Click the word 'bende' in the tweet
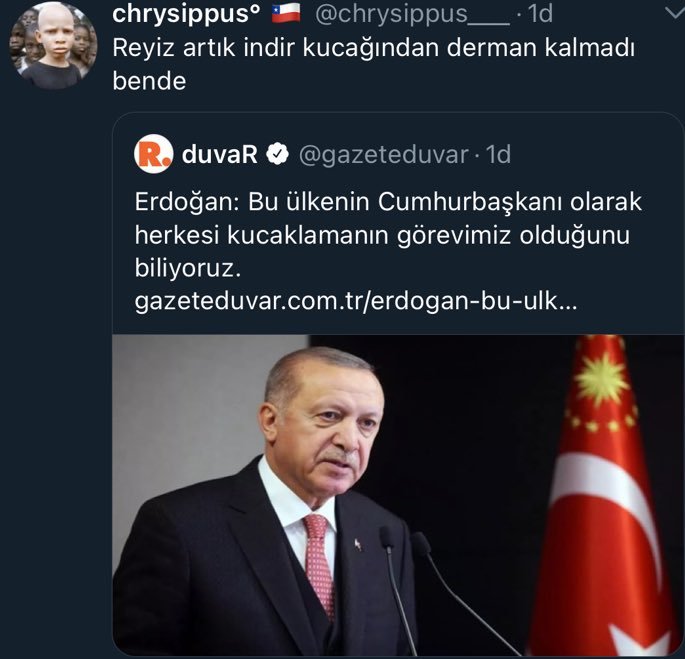 click(x=149, y=81)
